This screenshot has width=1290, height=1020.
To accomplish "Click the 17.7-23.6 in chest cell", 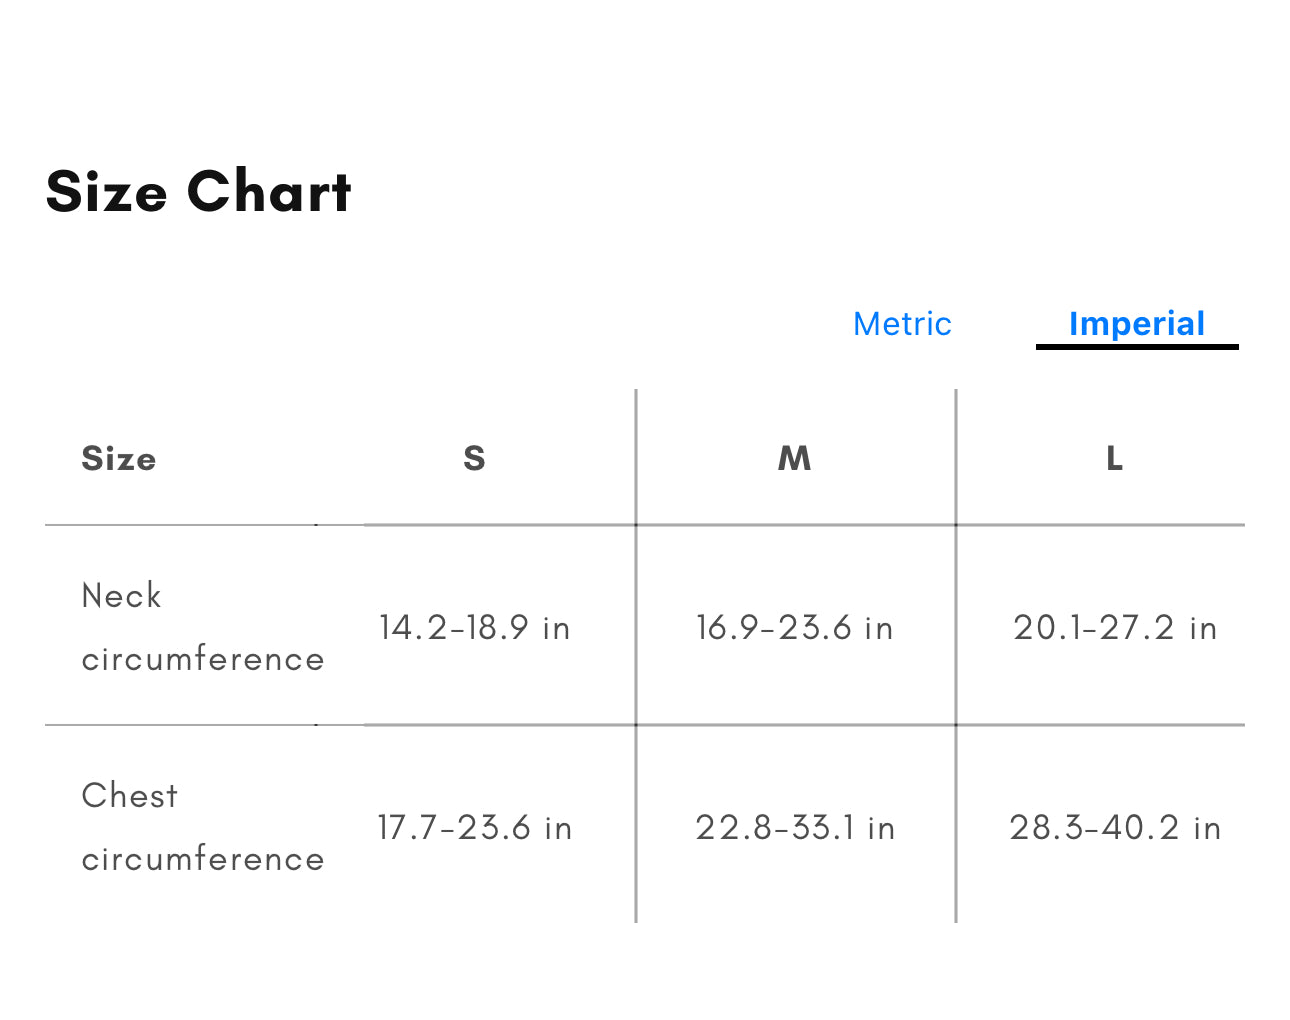I will 474,828.
